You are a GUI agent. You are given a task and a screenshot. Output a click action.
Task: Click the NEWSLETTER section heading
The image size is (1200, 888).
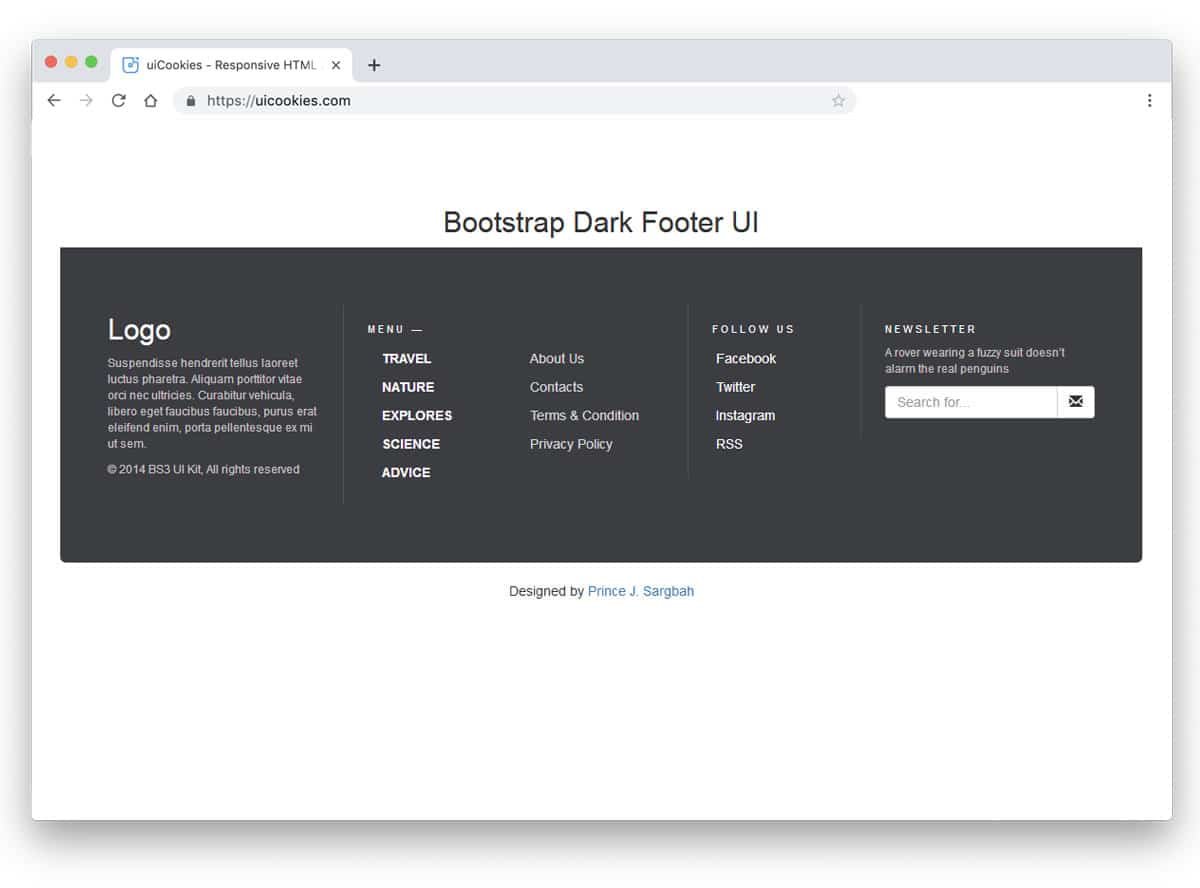click(930, 329)
